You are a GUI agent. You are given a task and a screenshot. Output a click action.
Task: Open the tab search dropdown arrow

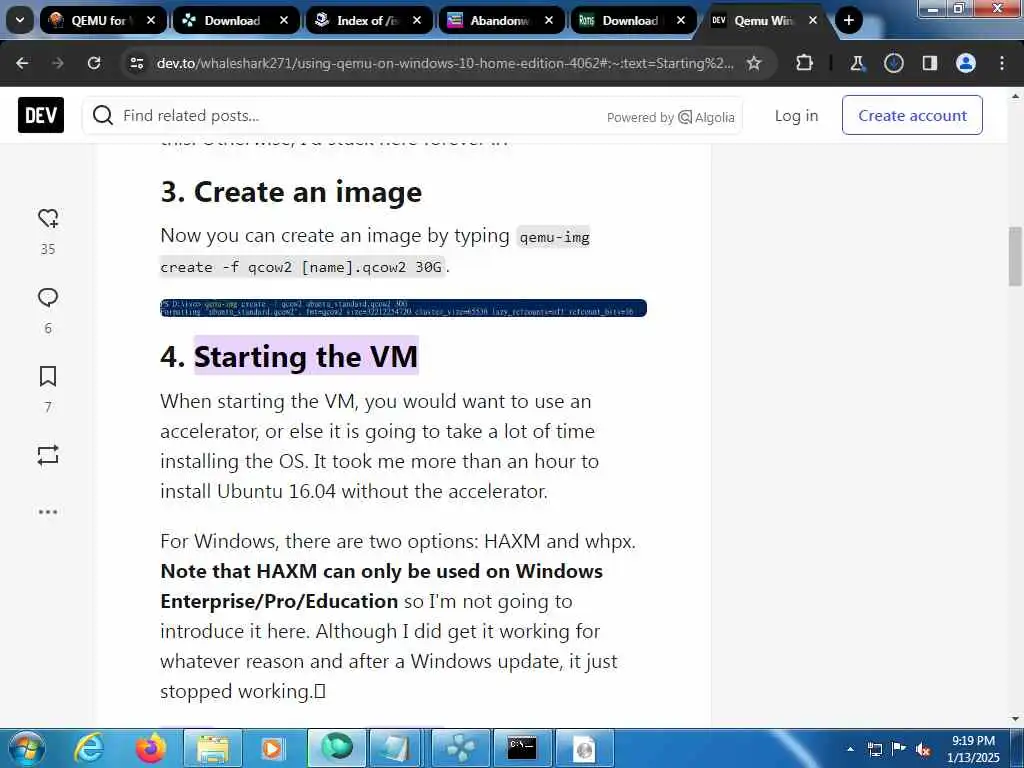20,20
